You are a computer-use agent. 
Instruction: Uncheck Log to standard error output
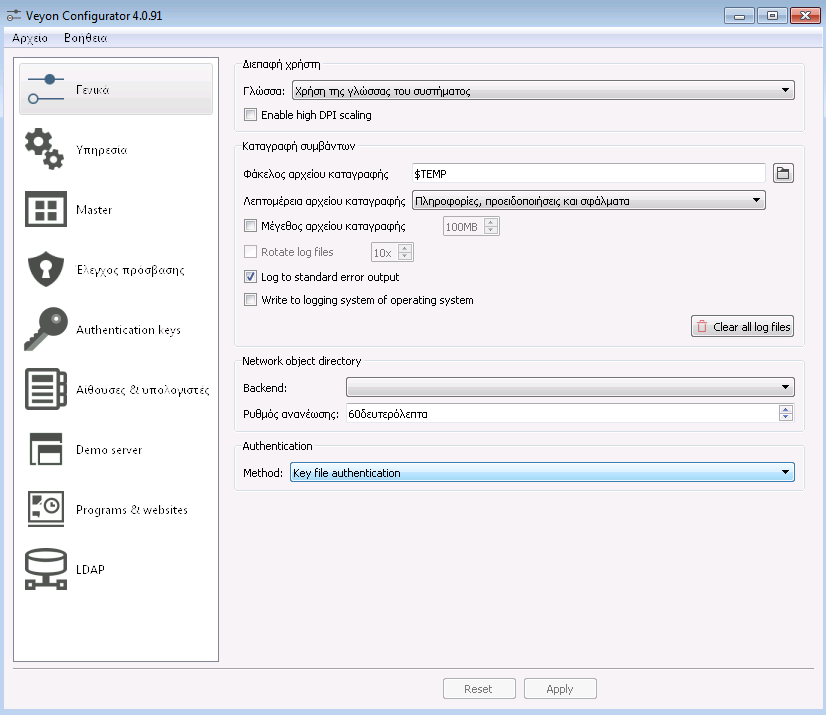[x=250, y=277]
